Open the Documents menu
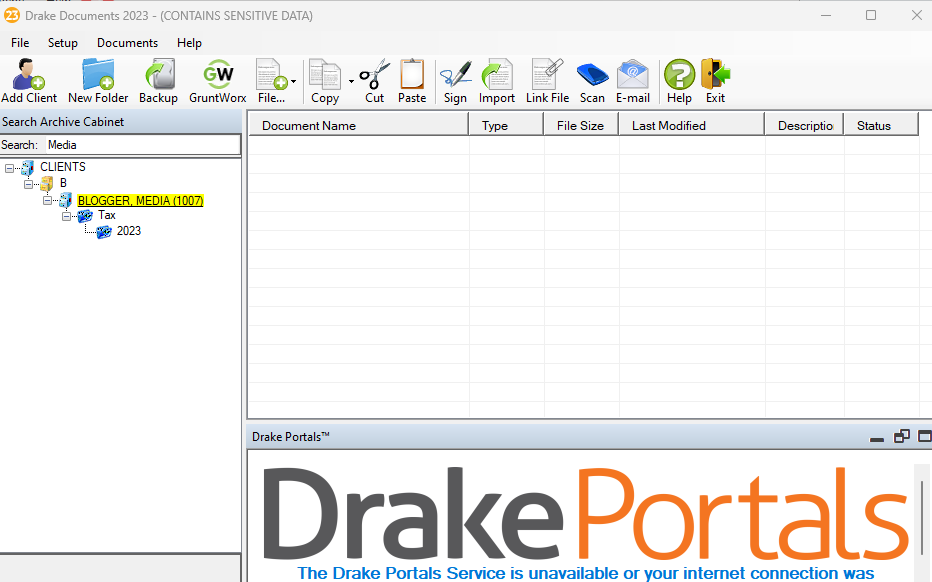 click(x=127, y=43)
